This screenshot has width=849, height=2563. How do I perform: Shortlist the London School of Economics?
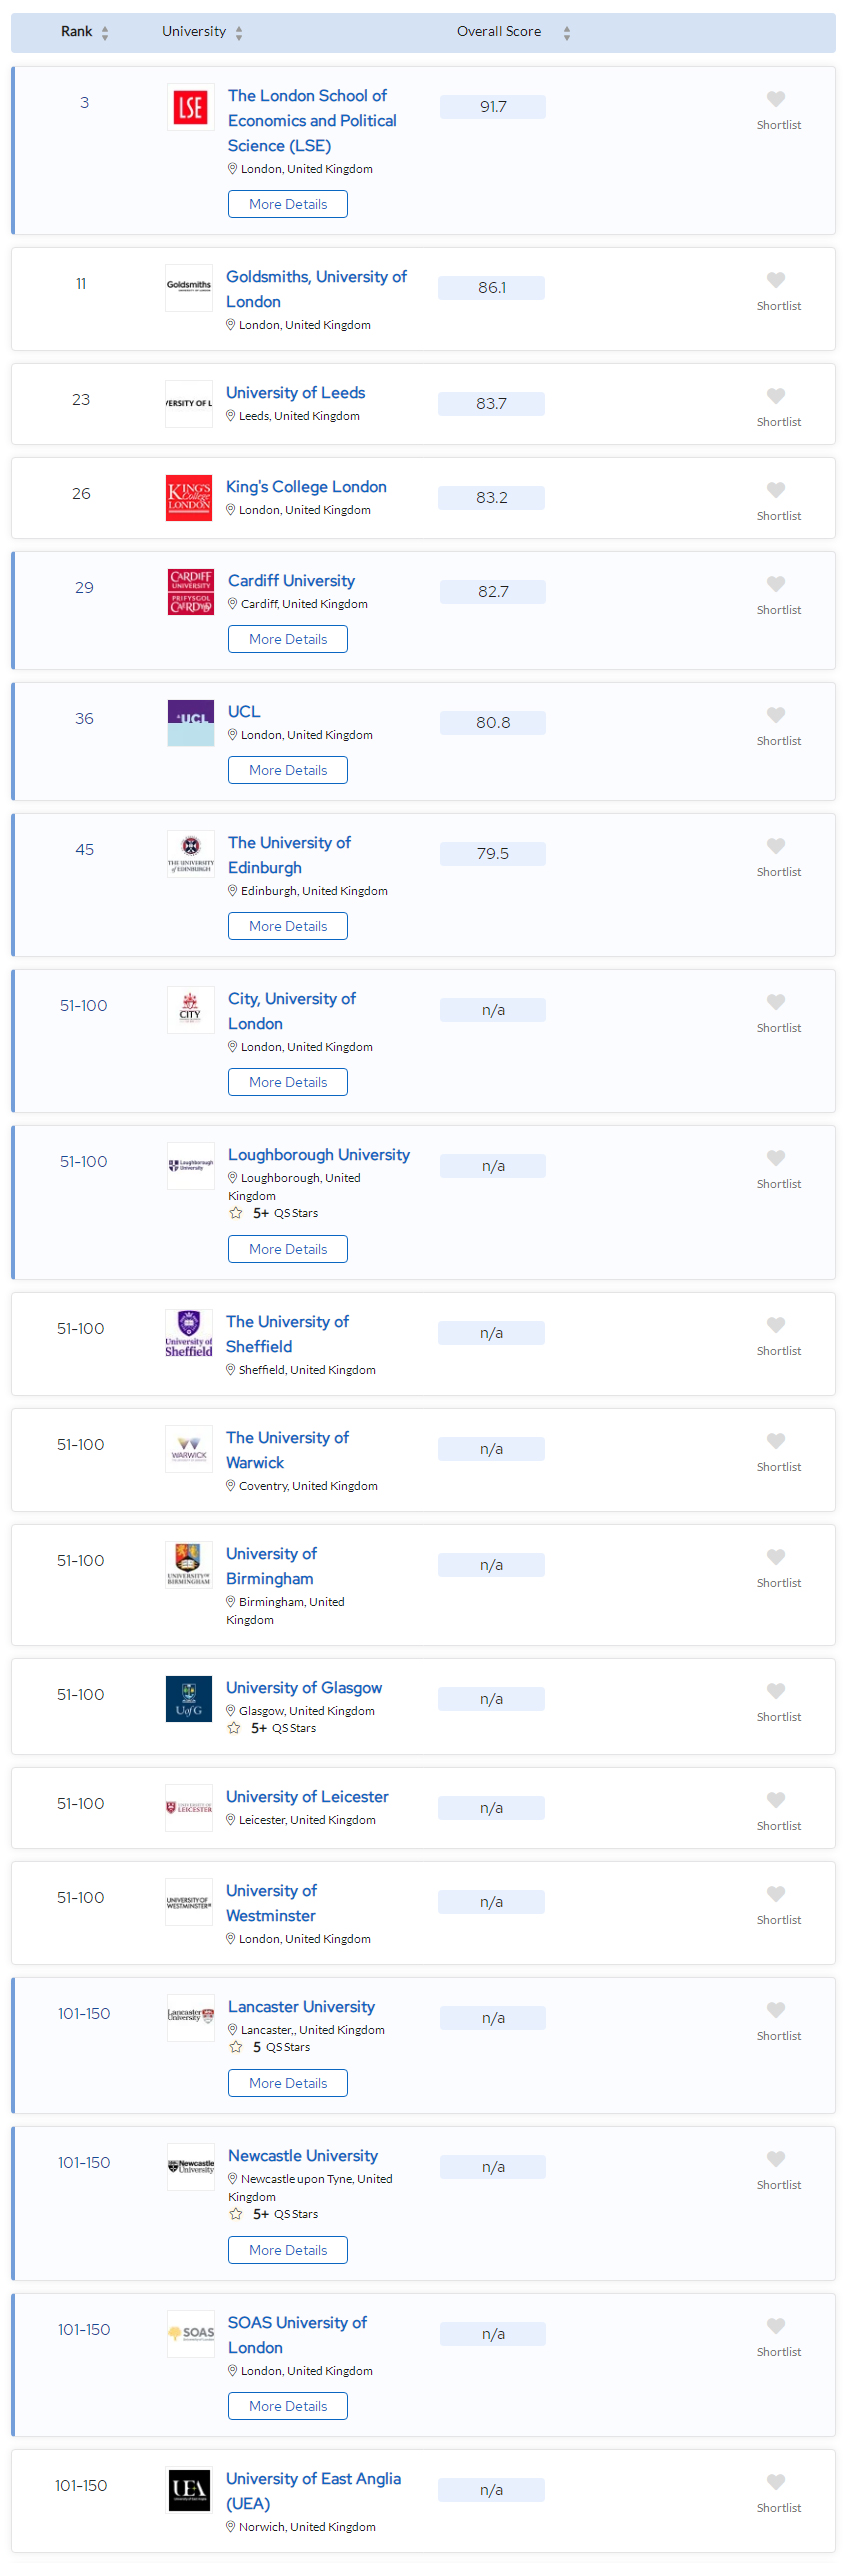[776, 99]
